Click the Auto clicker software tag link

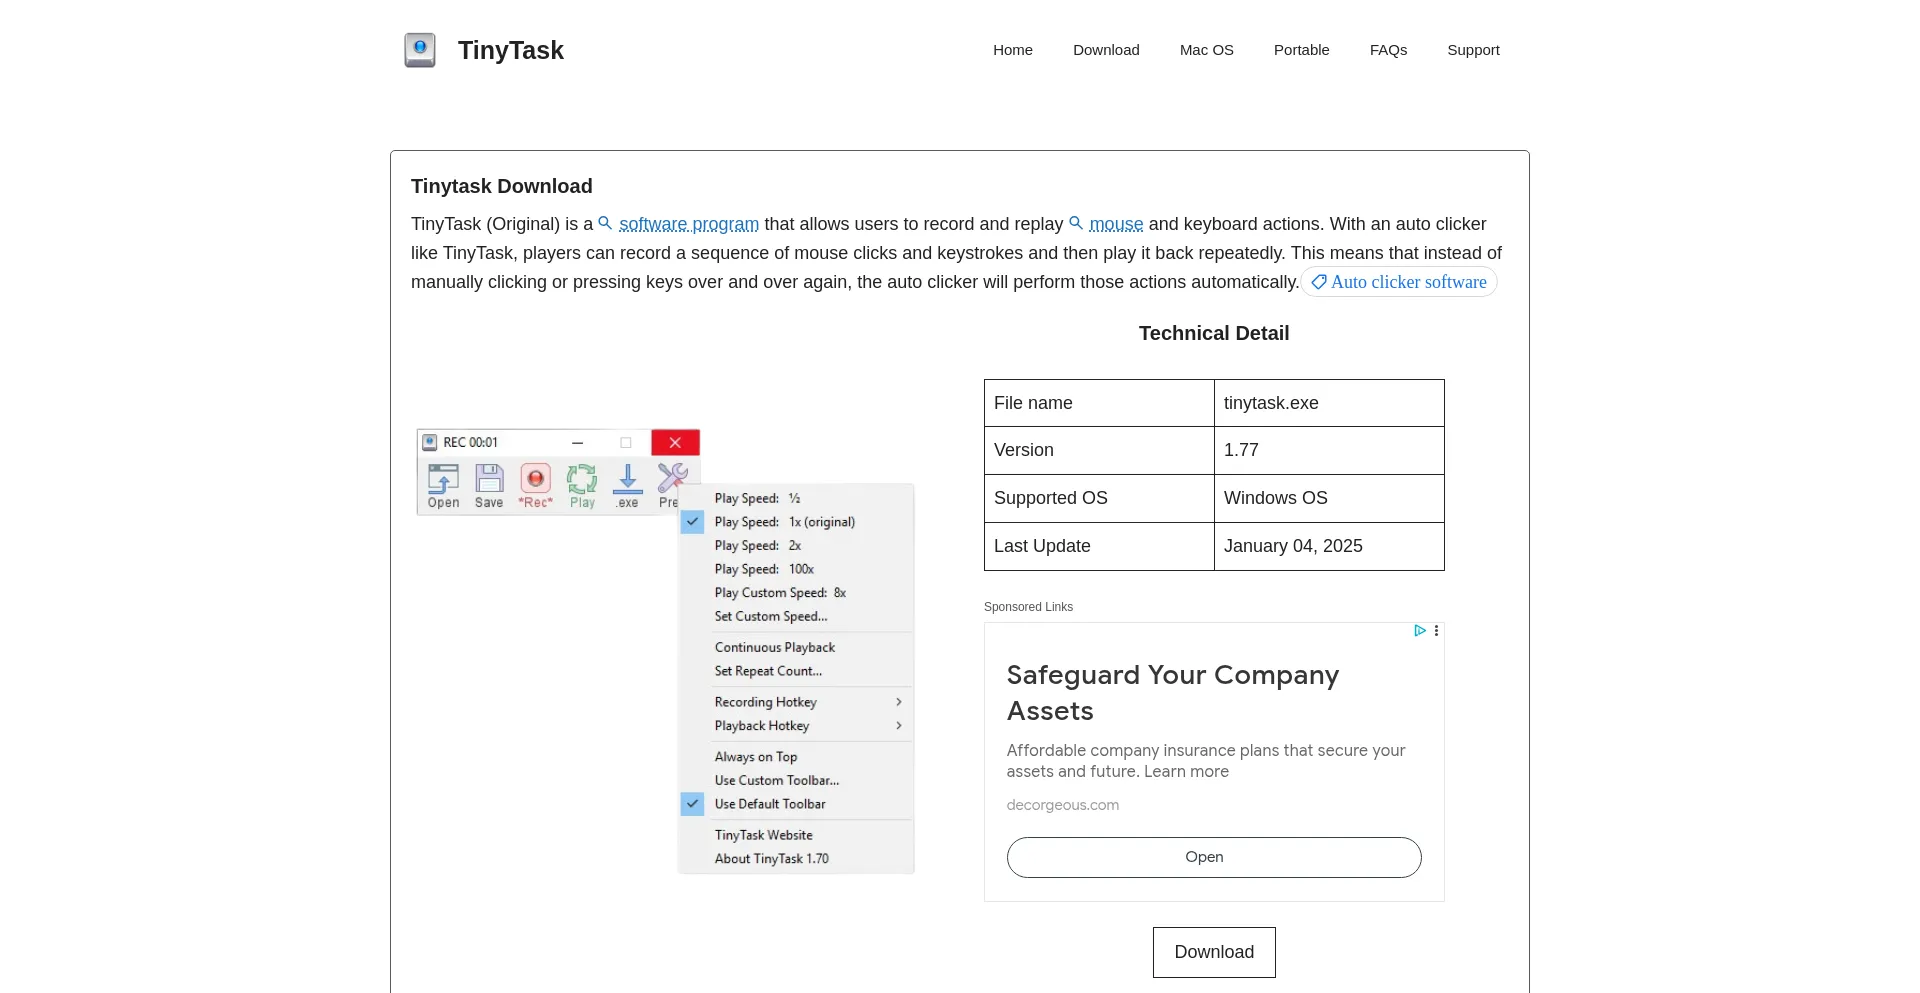pyautogui.click(x=1399, y=282)
